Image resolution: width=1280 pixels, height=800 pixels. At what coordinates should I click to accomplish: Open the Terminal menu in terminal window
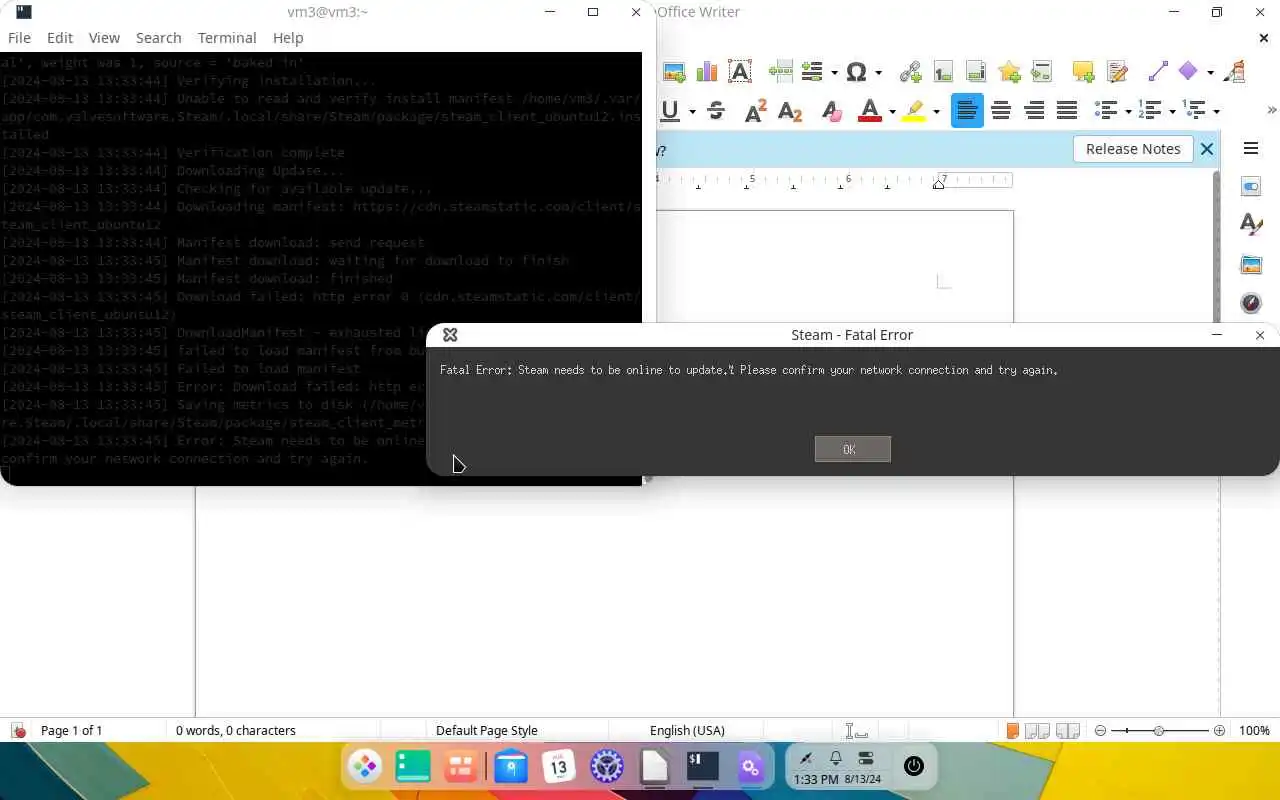[227, 38]
